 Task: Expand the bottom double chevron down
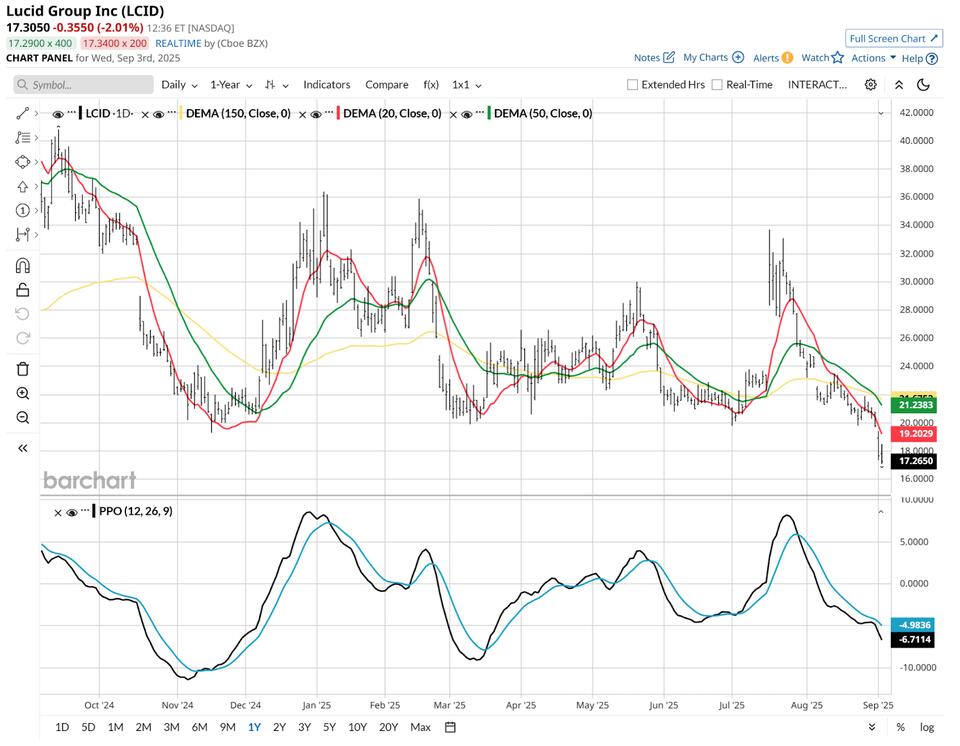pos(872,727)
